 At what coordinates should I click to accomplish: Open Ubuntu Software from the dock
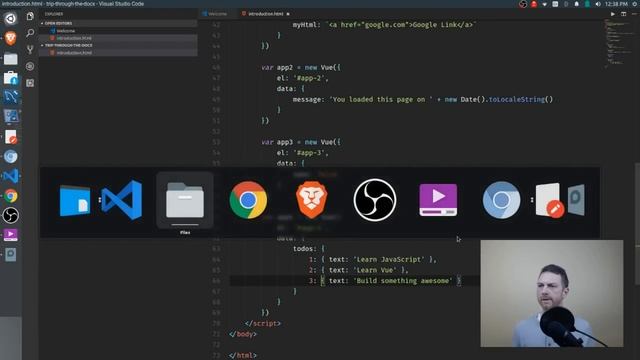coord(11,78)
